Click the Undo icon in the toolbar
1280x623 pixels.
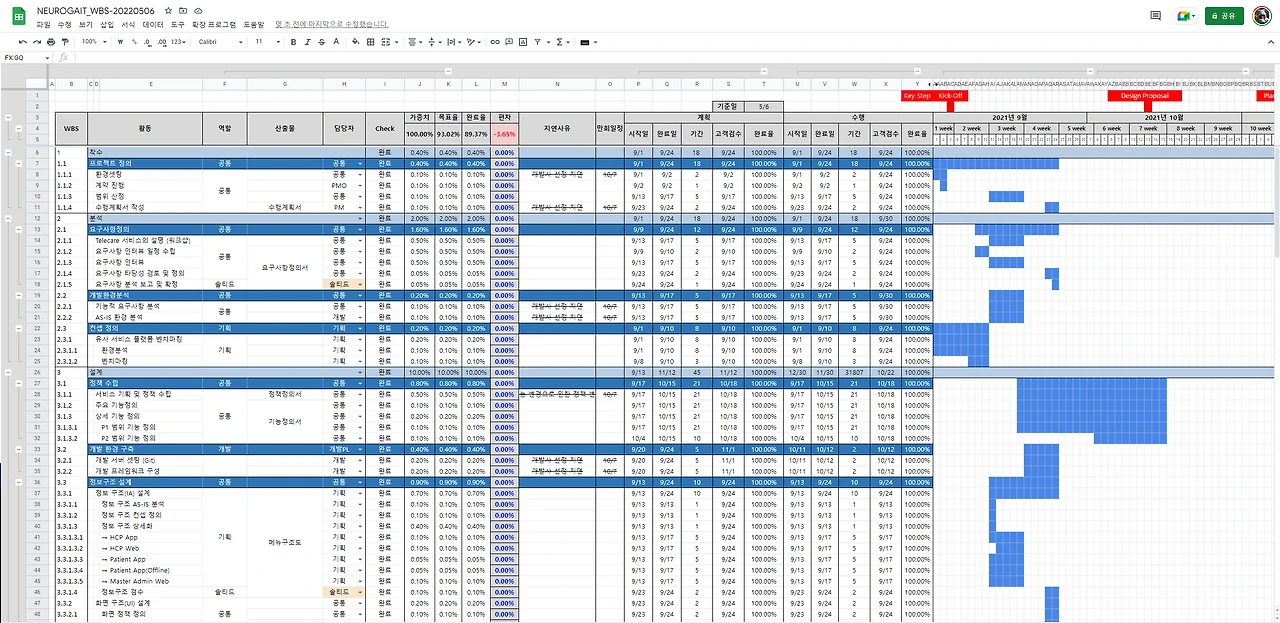pos(22,42)
